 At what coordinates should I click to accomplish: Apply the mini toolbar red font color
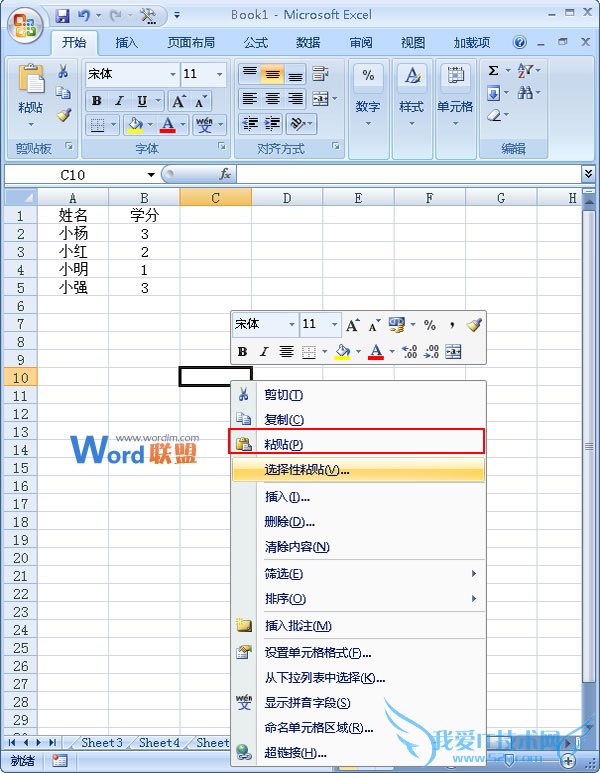pyautogui.click(x=376, y=351)
